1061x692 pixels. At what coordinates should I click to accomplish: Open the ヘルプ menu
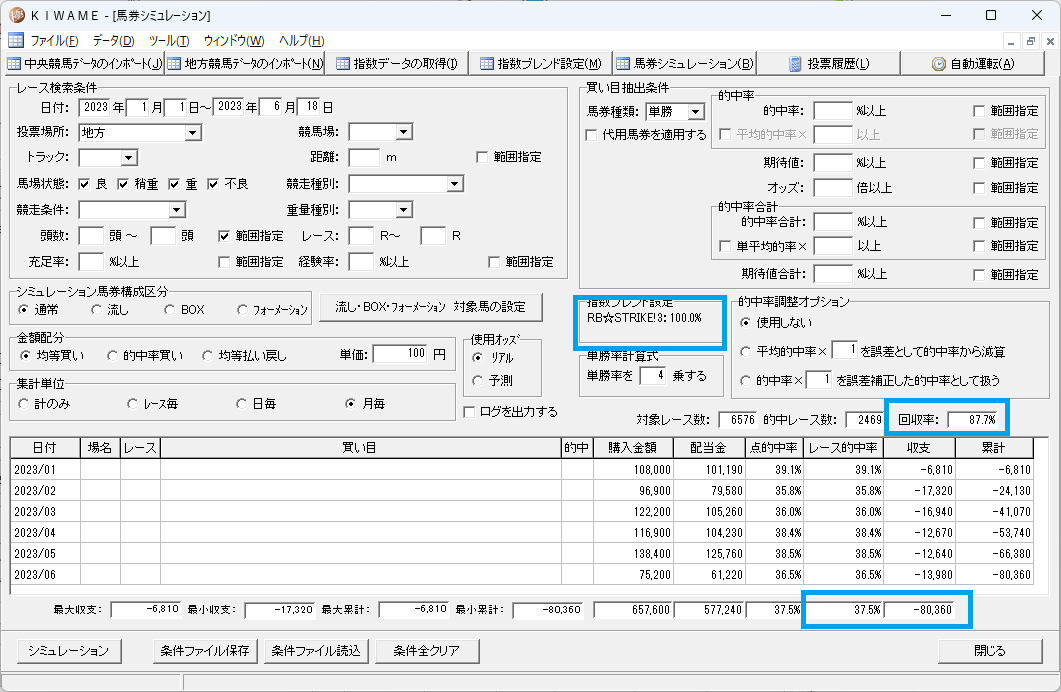(x=301, y=41)
